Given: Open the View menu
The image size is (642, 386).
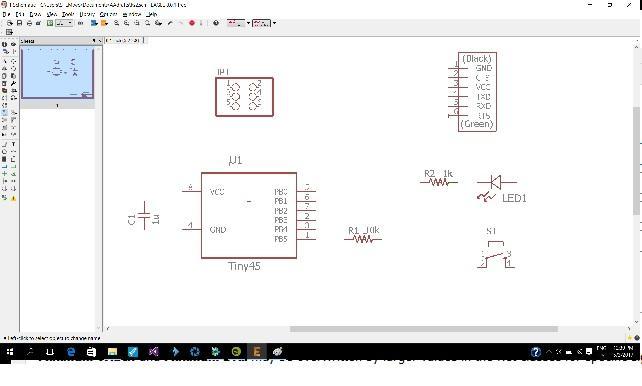Looking at the screenshot, I should (51, 14).
